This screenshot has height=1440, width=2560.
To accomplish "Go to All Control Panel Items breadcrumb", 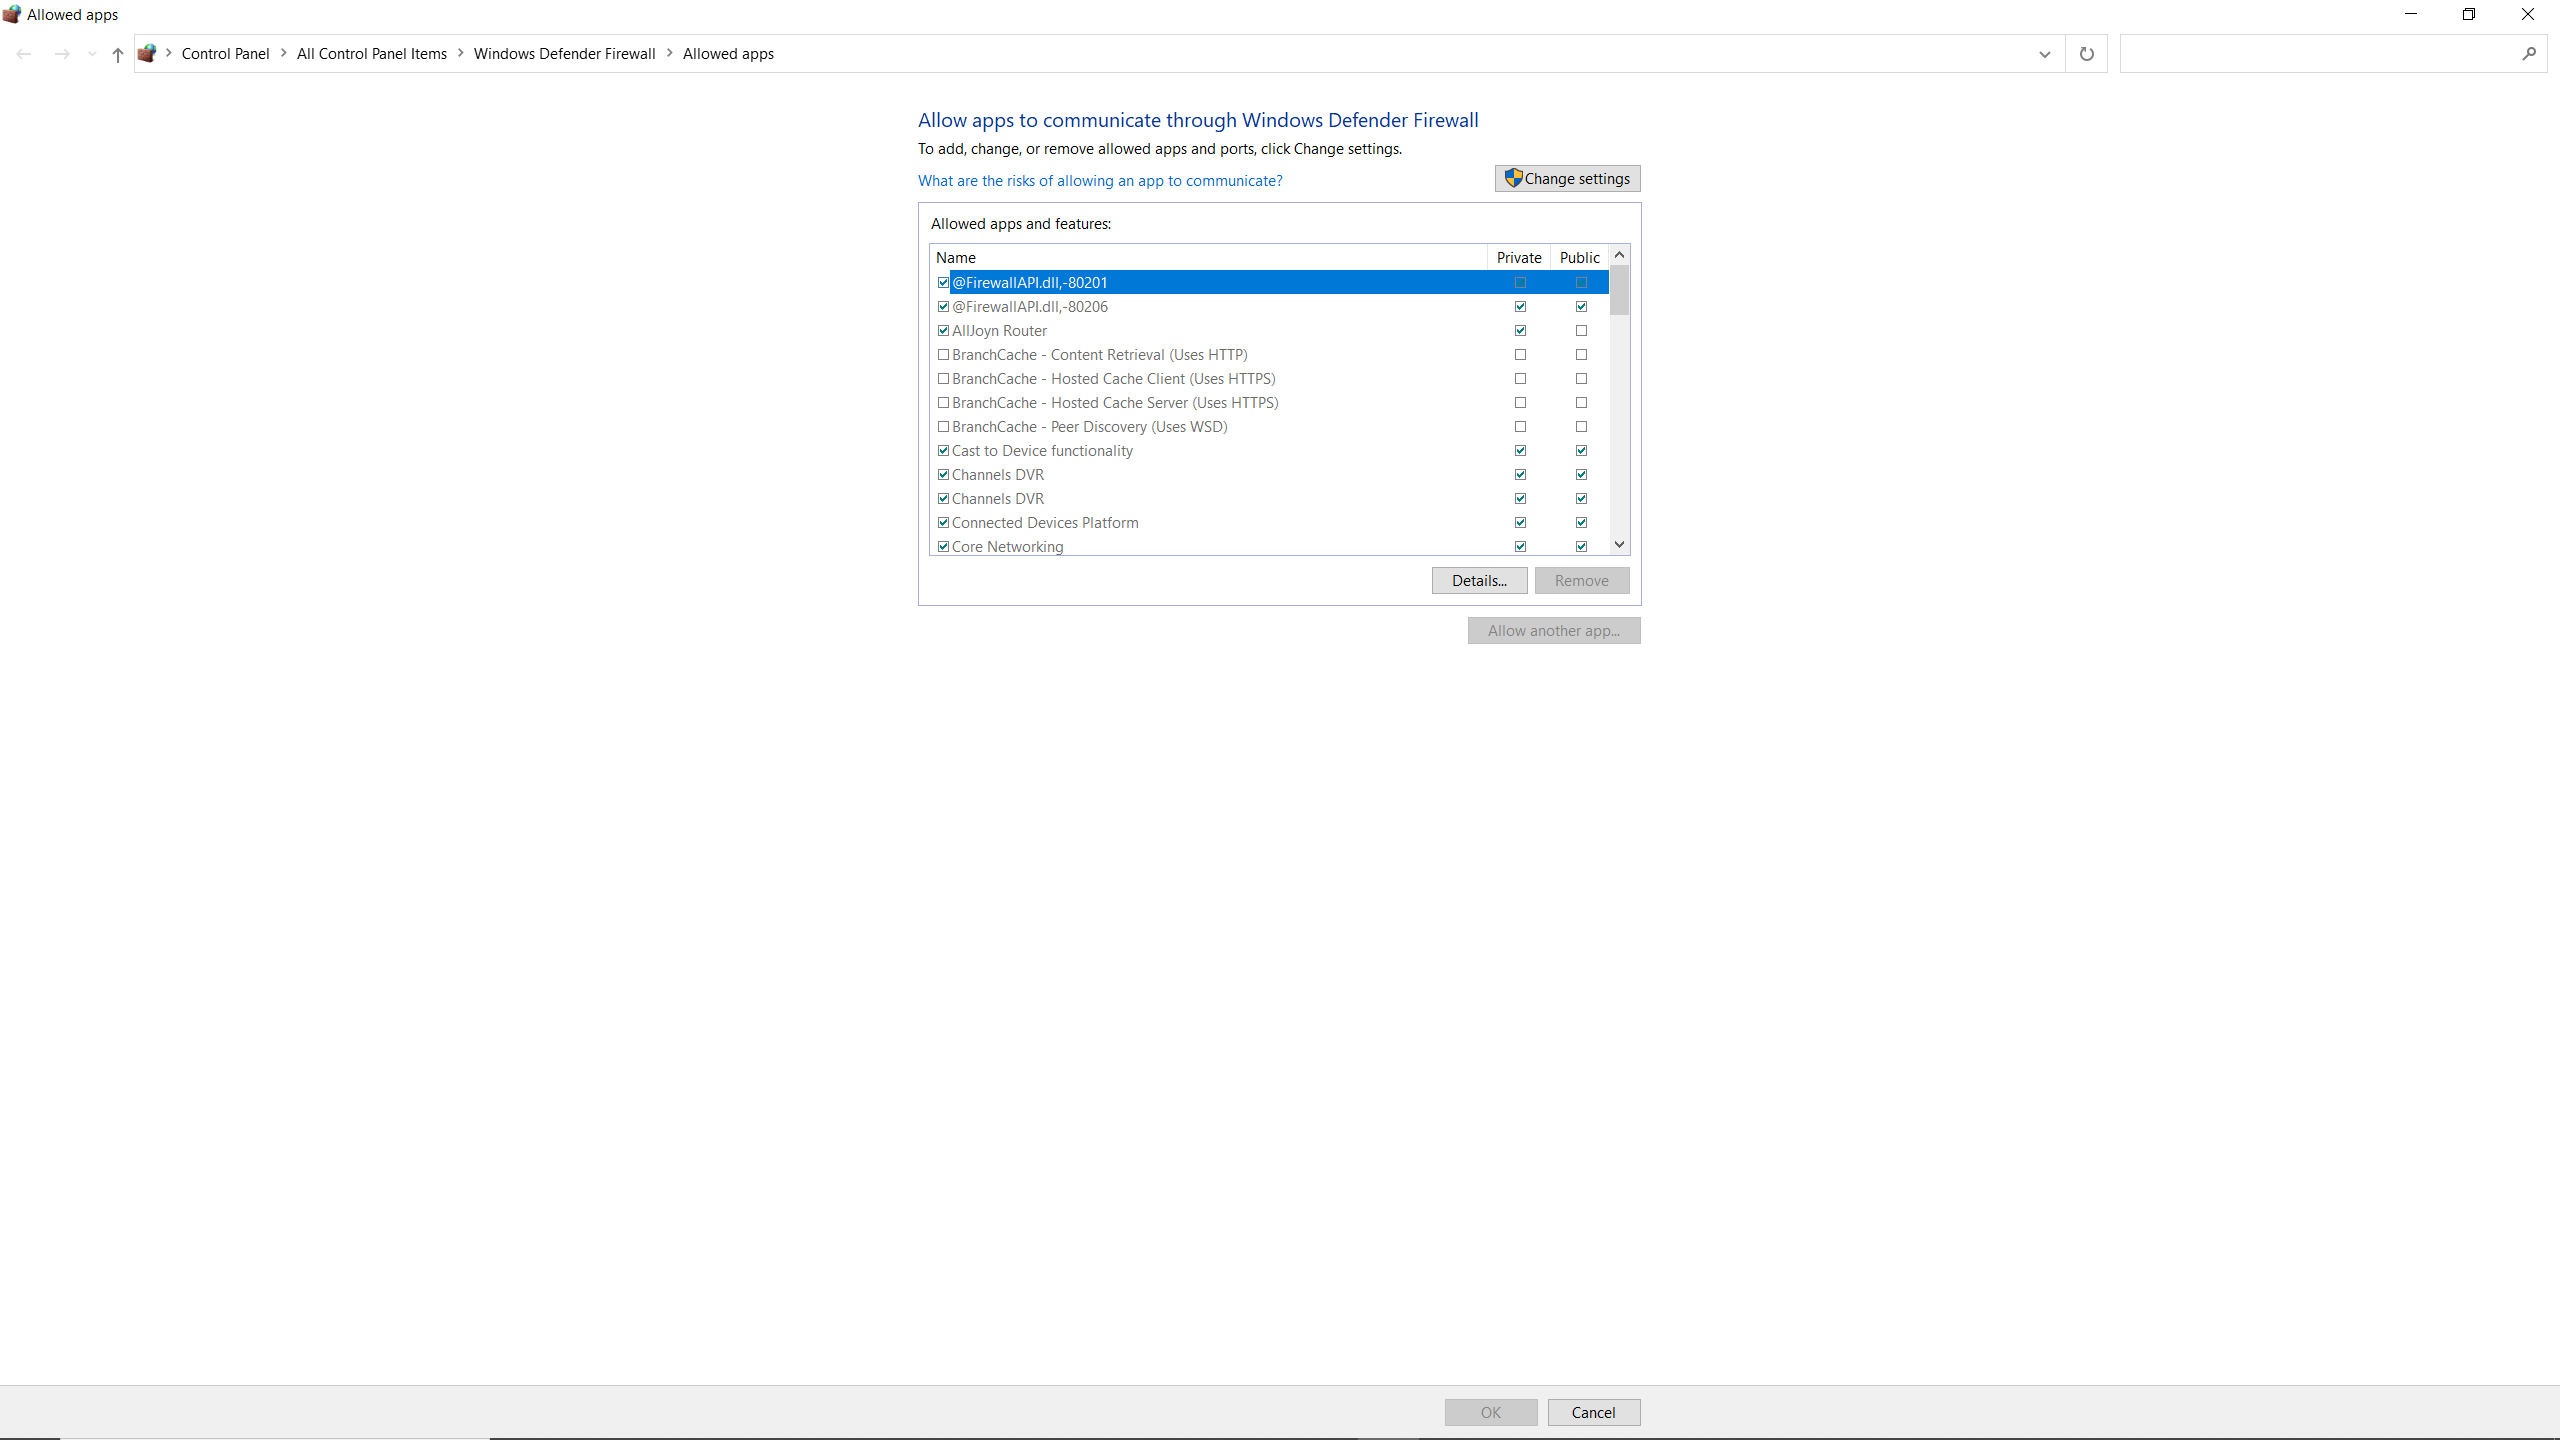I will coord(371,54).
